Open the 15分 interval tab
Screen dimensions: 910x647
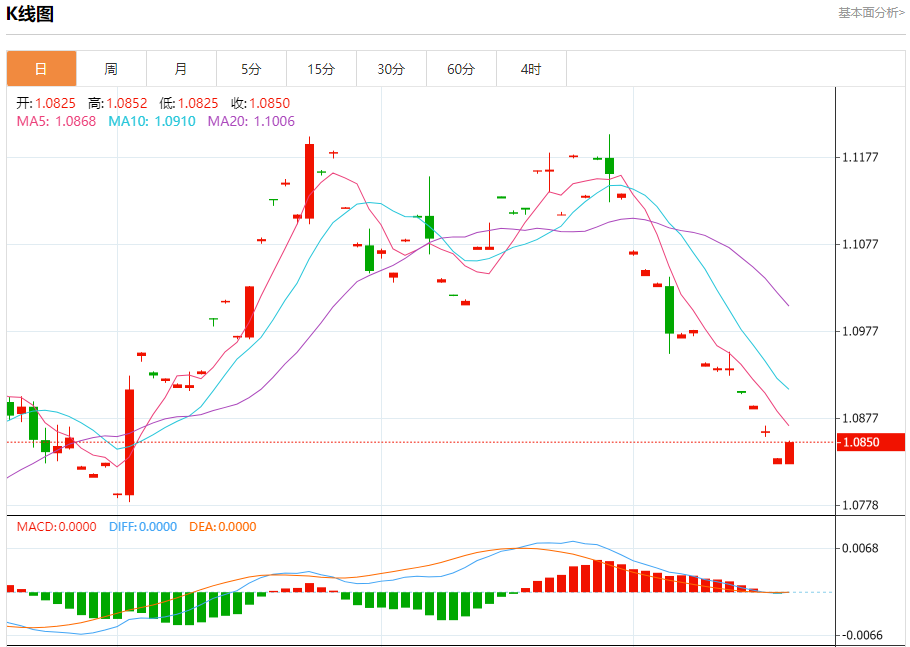[x=321, y=69]
